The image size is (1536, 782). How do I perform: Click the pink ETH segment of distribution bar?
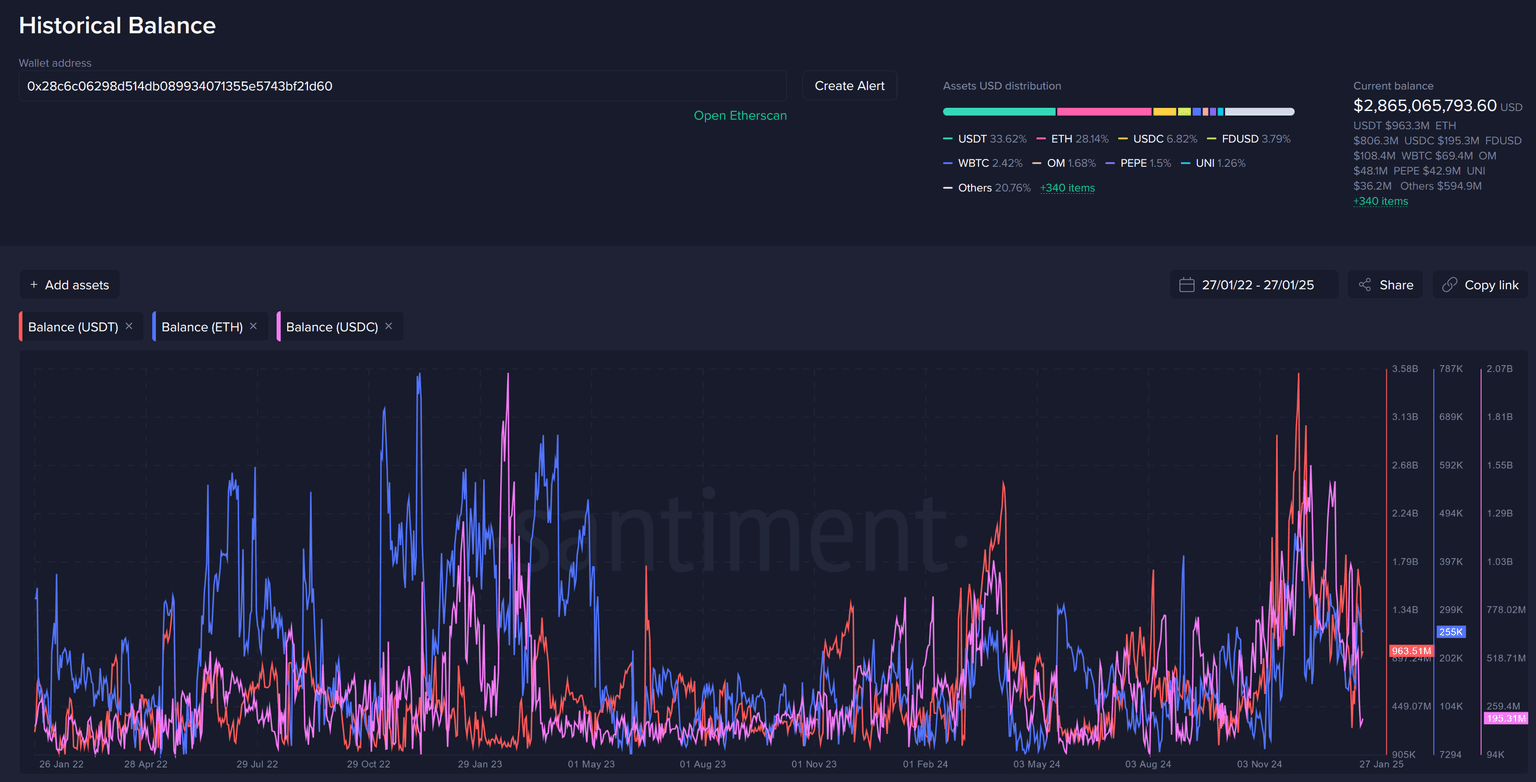(1104, 112)
